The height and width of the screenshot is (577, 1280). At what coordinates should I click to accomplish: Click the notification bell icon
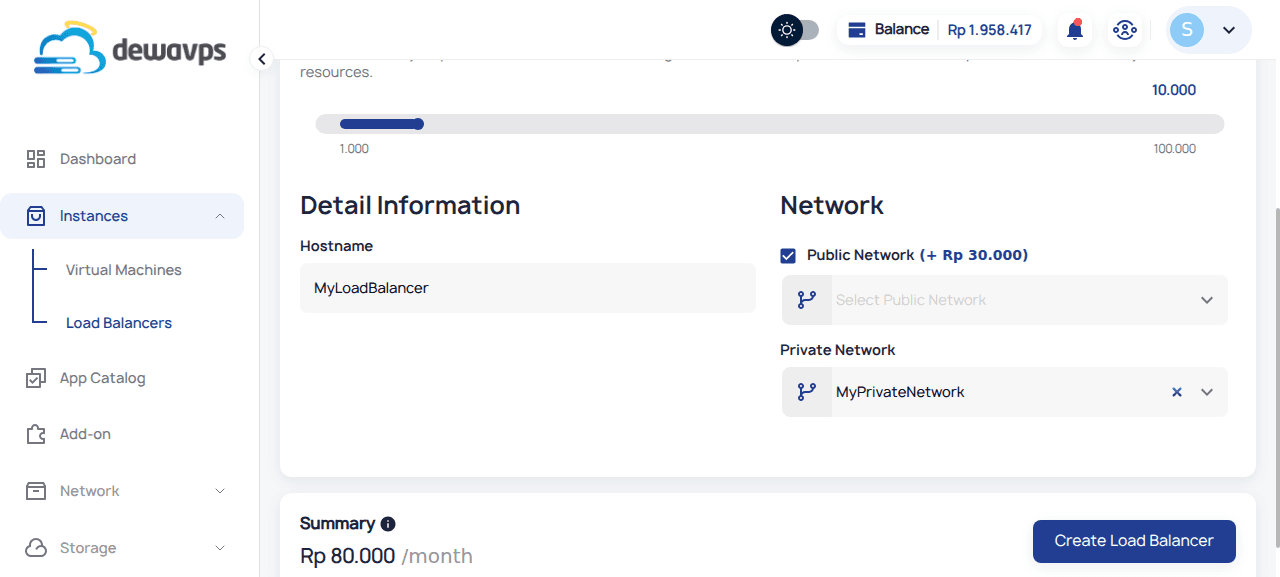[x=1075, y=30]
